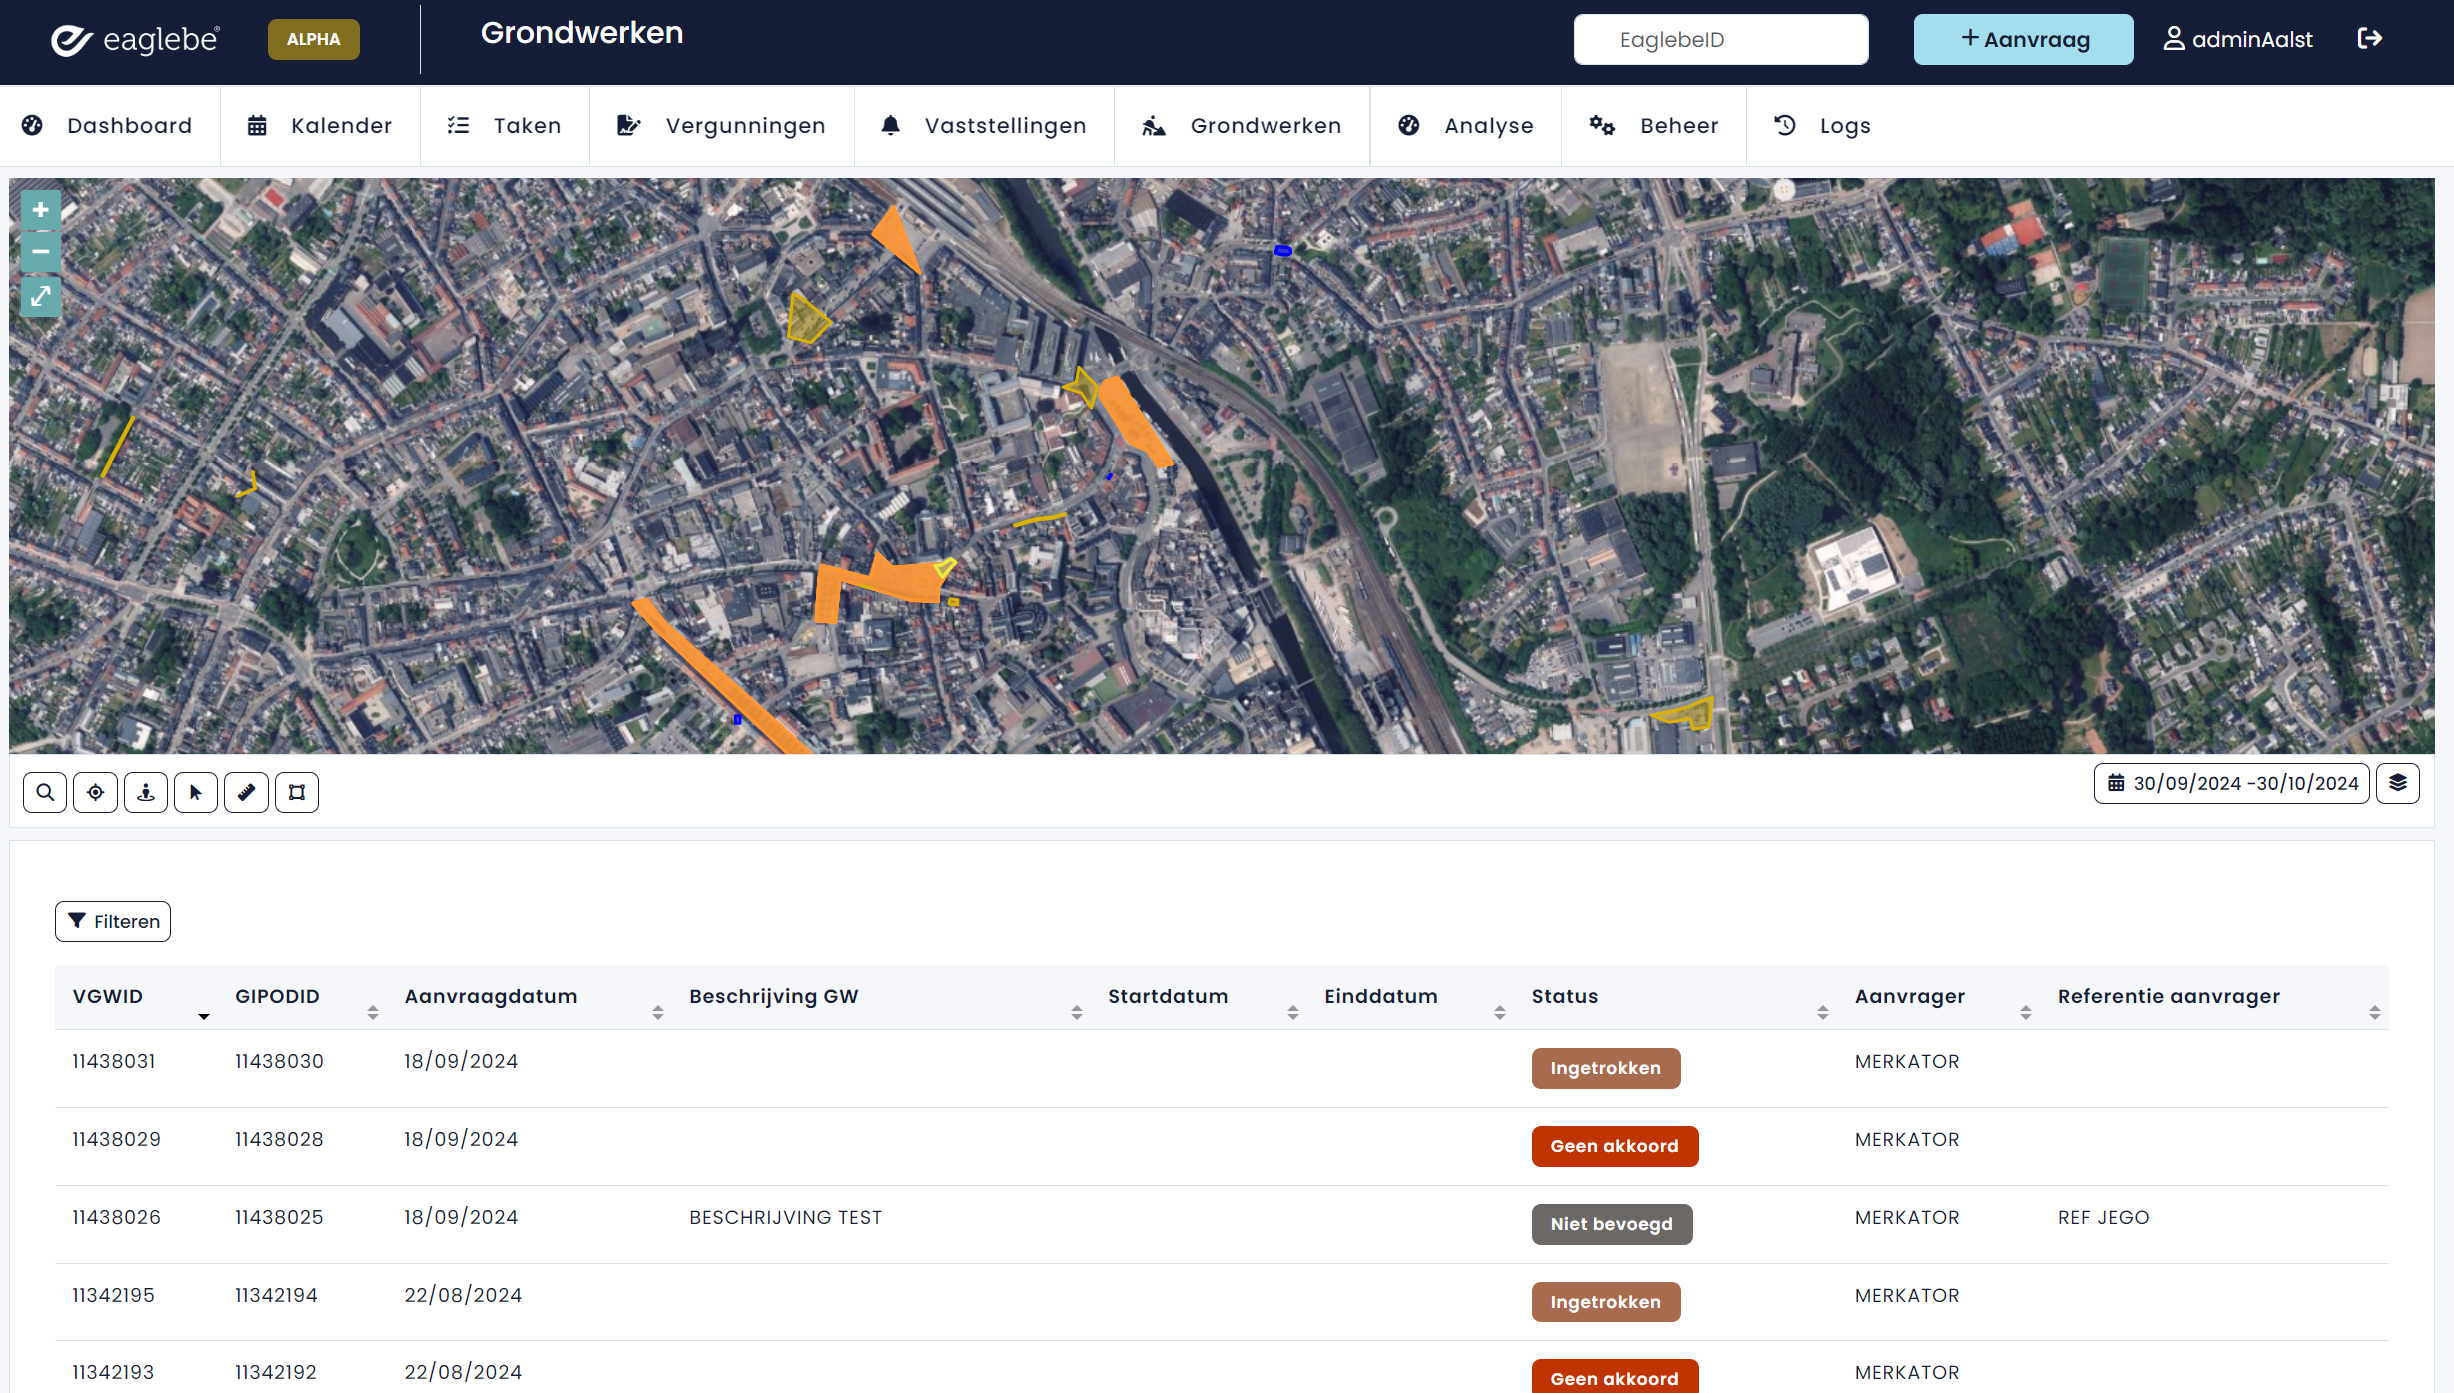Image resolution: width=2454 pixels, height=1393 pixels.
Task: Toggle fullscreen map view
Action: click(41, 296)
